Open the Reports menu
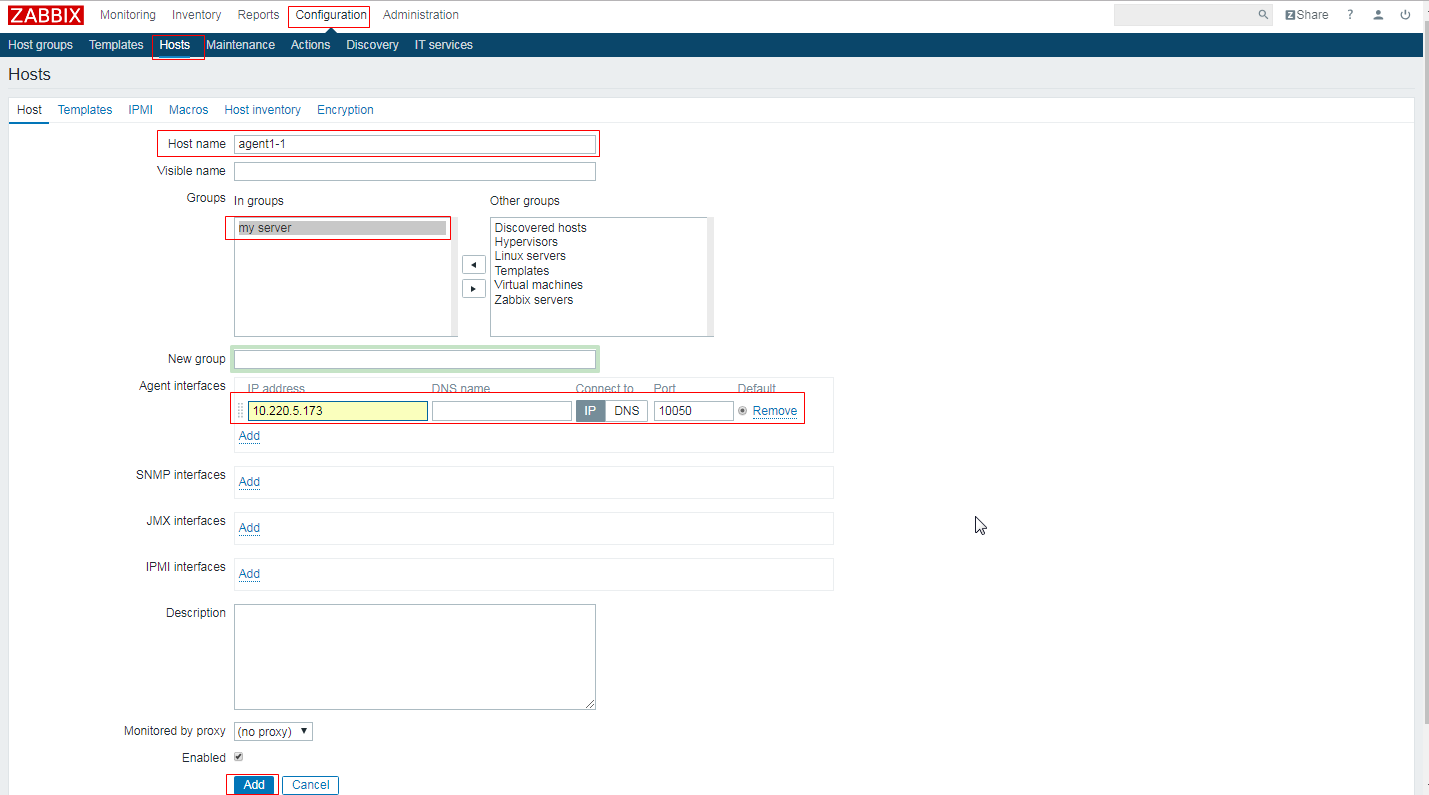 click(x=259, y=15)
